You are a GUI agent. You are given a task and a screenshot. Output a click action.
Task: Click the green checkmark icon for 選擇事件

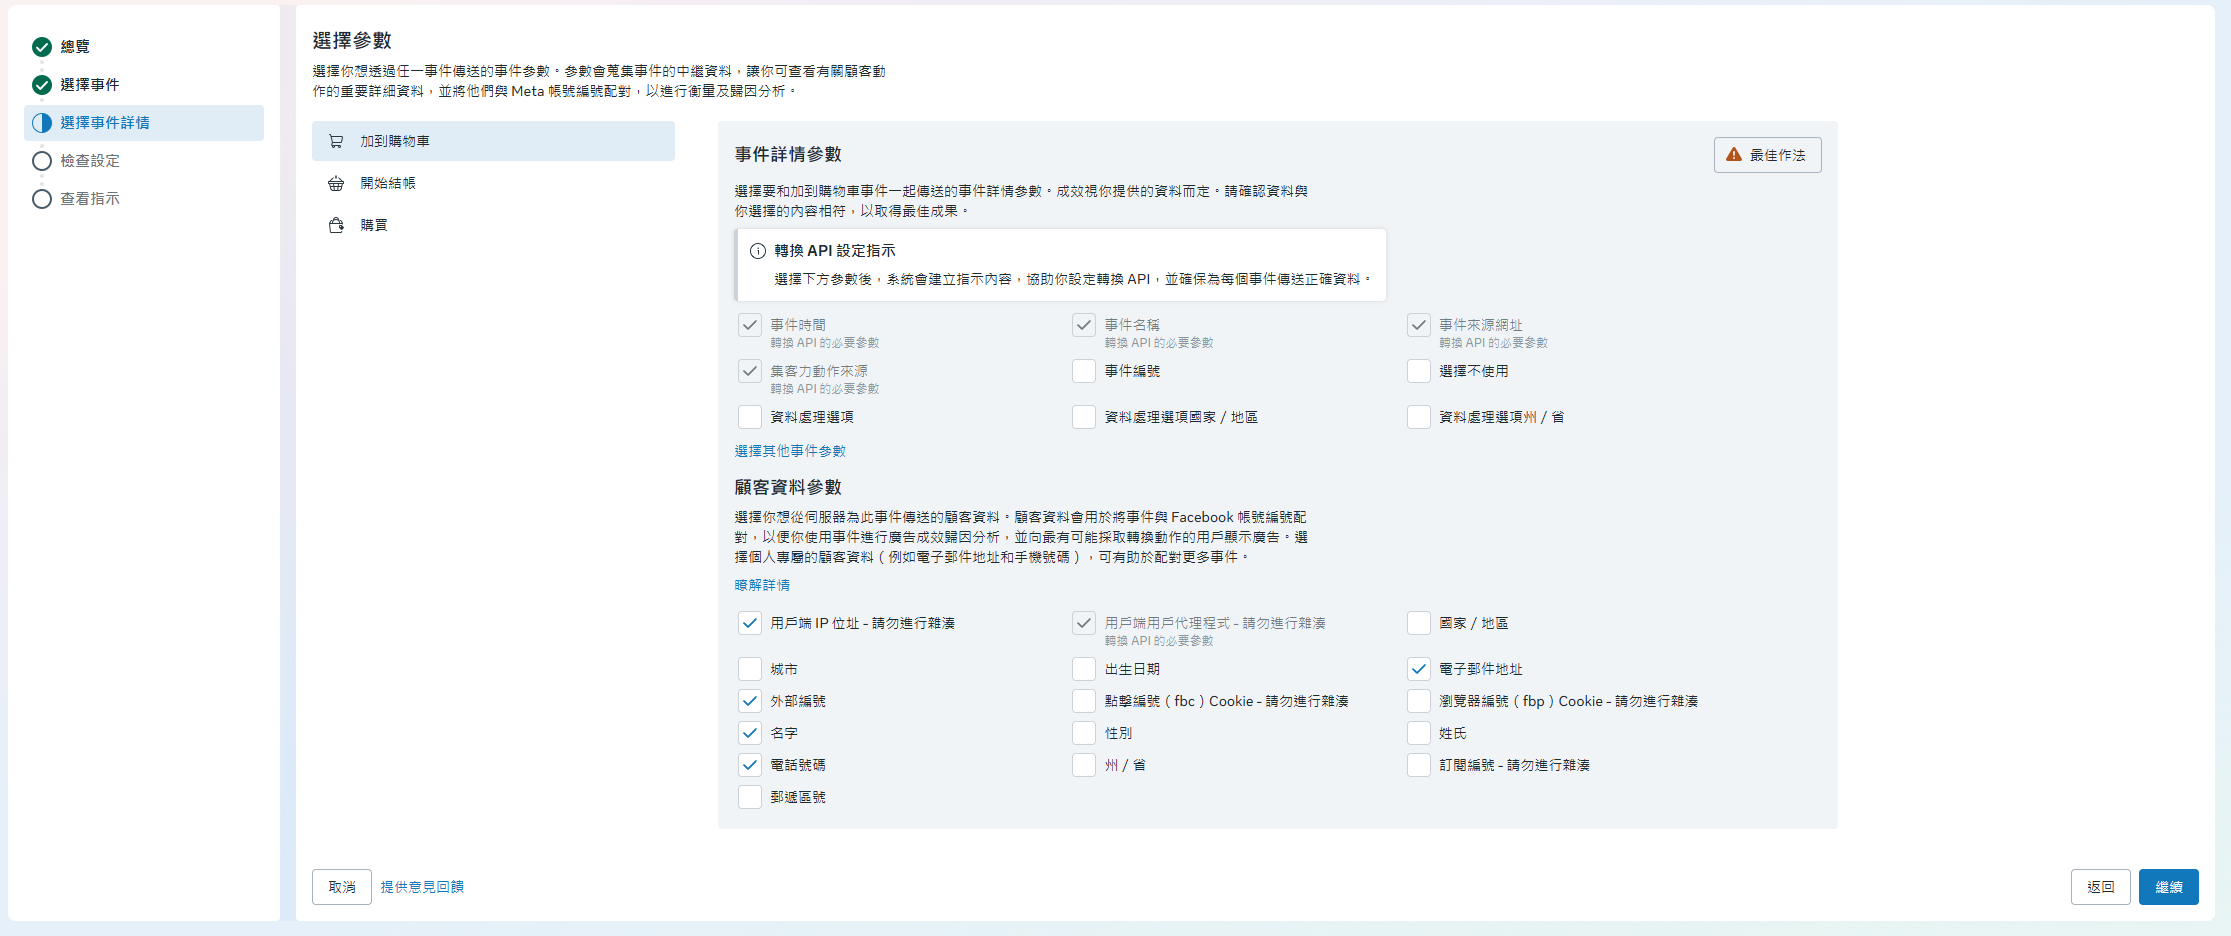[42, 85]
